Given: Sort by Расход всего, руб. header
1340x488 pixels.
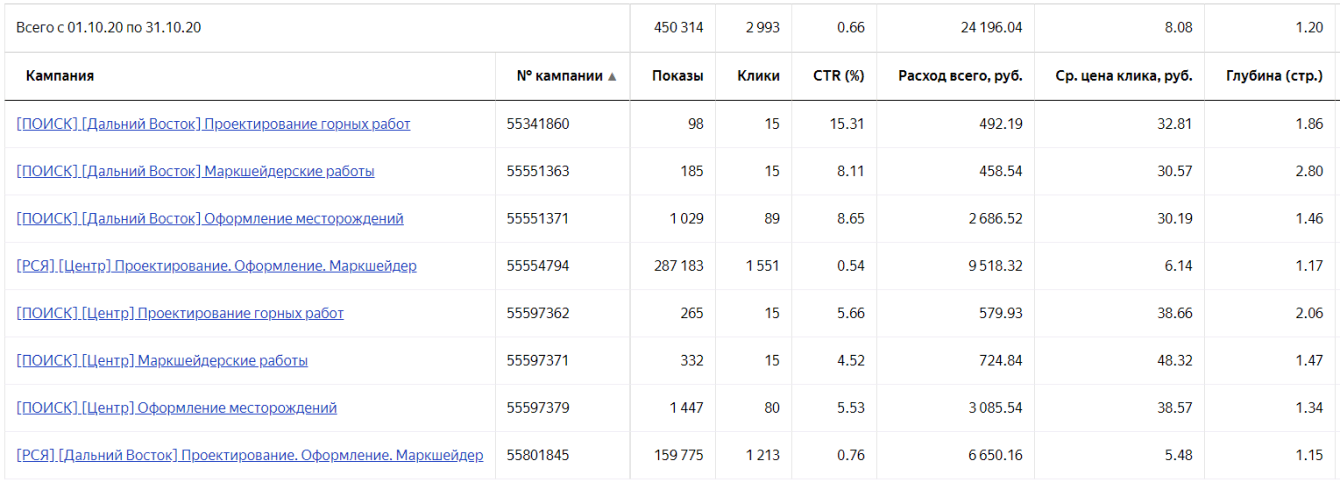Looking at the screenshot, I should pyautogui.click(x=960, y=76).
